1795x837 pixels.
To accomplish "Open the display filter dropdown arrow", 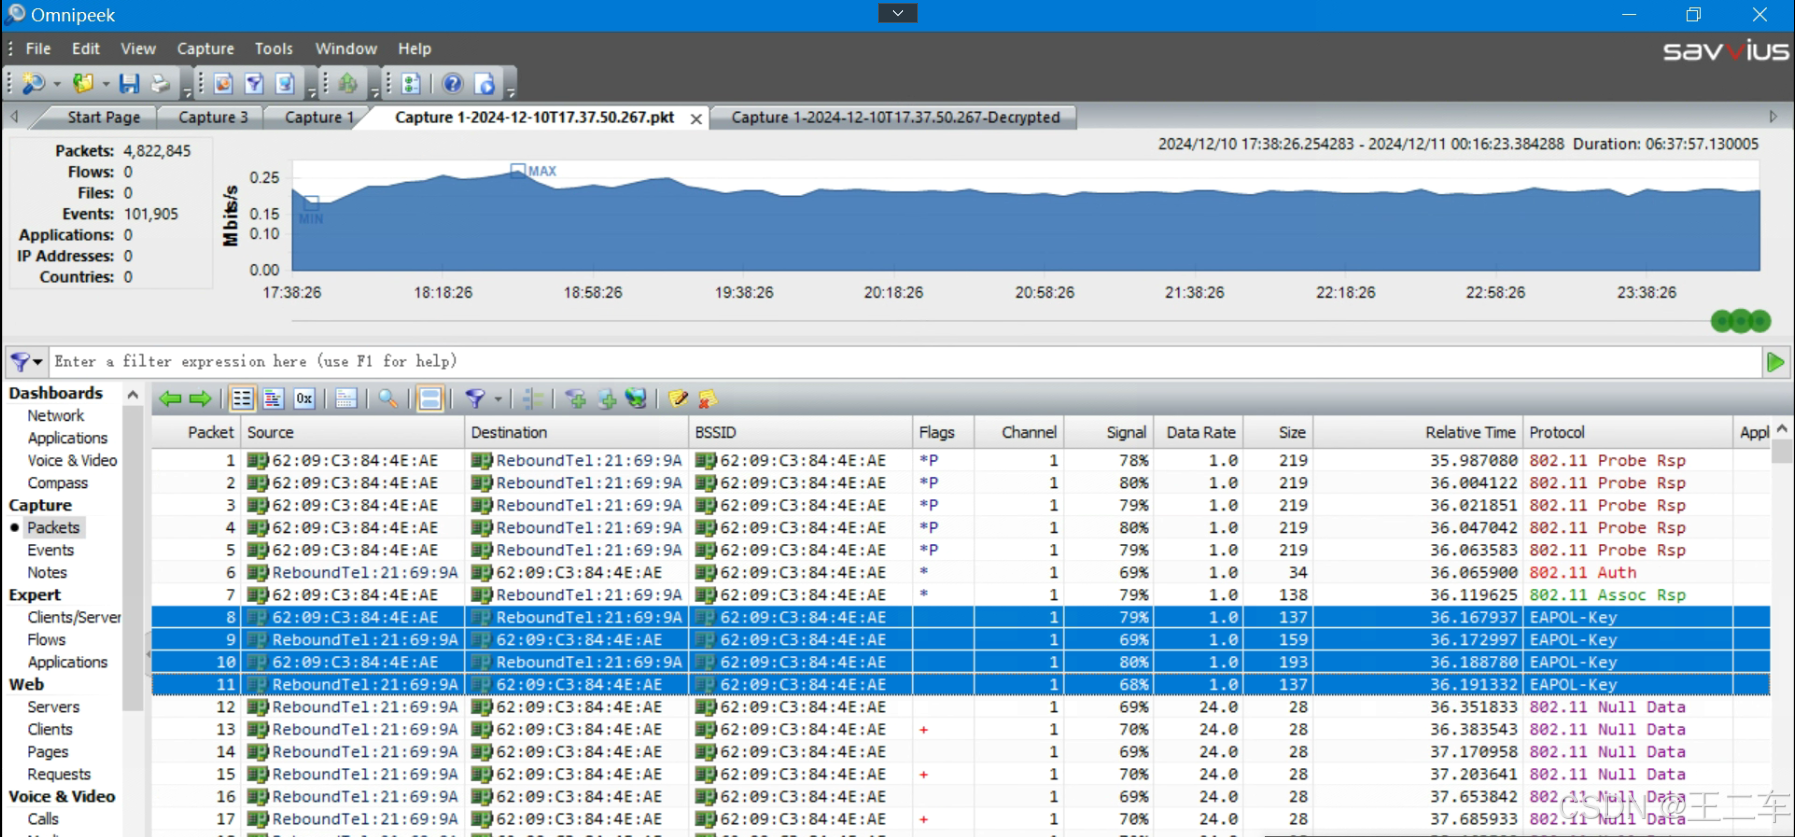I will pyautogui.click(x=498, y=399).
